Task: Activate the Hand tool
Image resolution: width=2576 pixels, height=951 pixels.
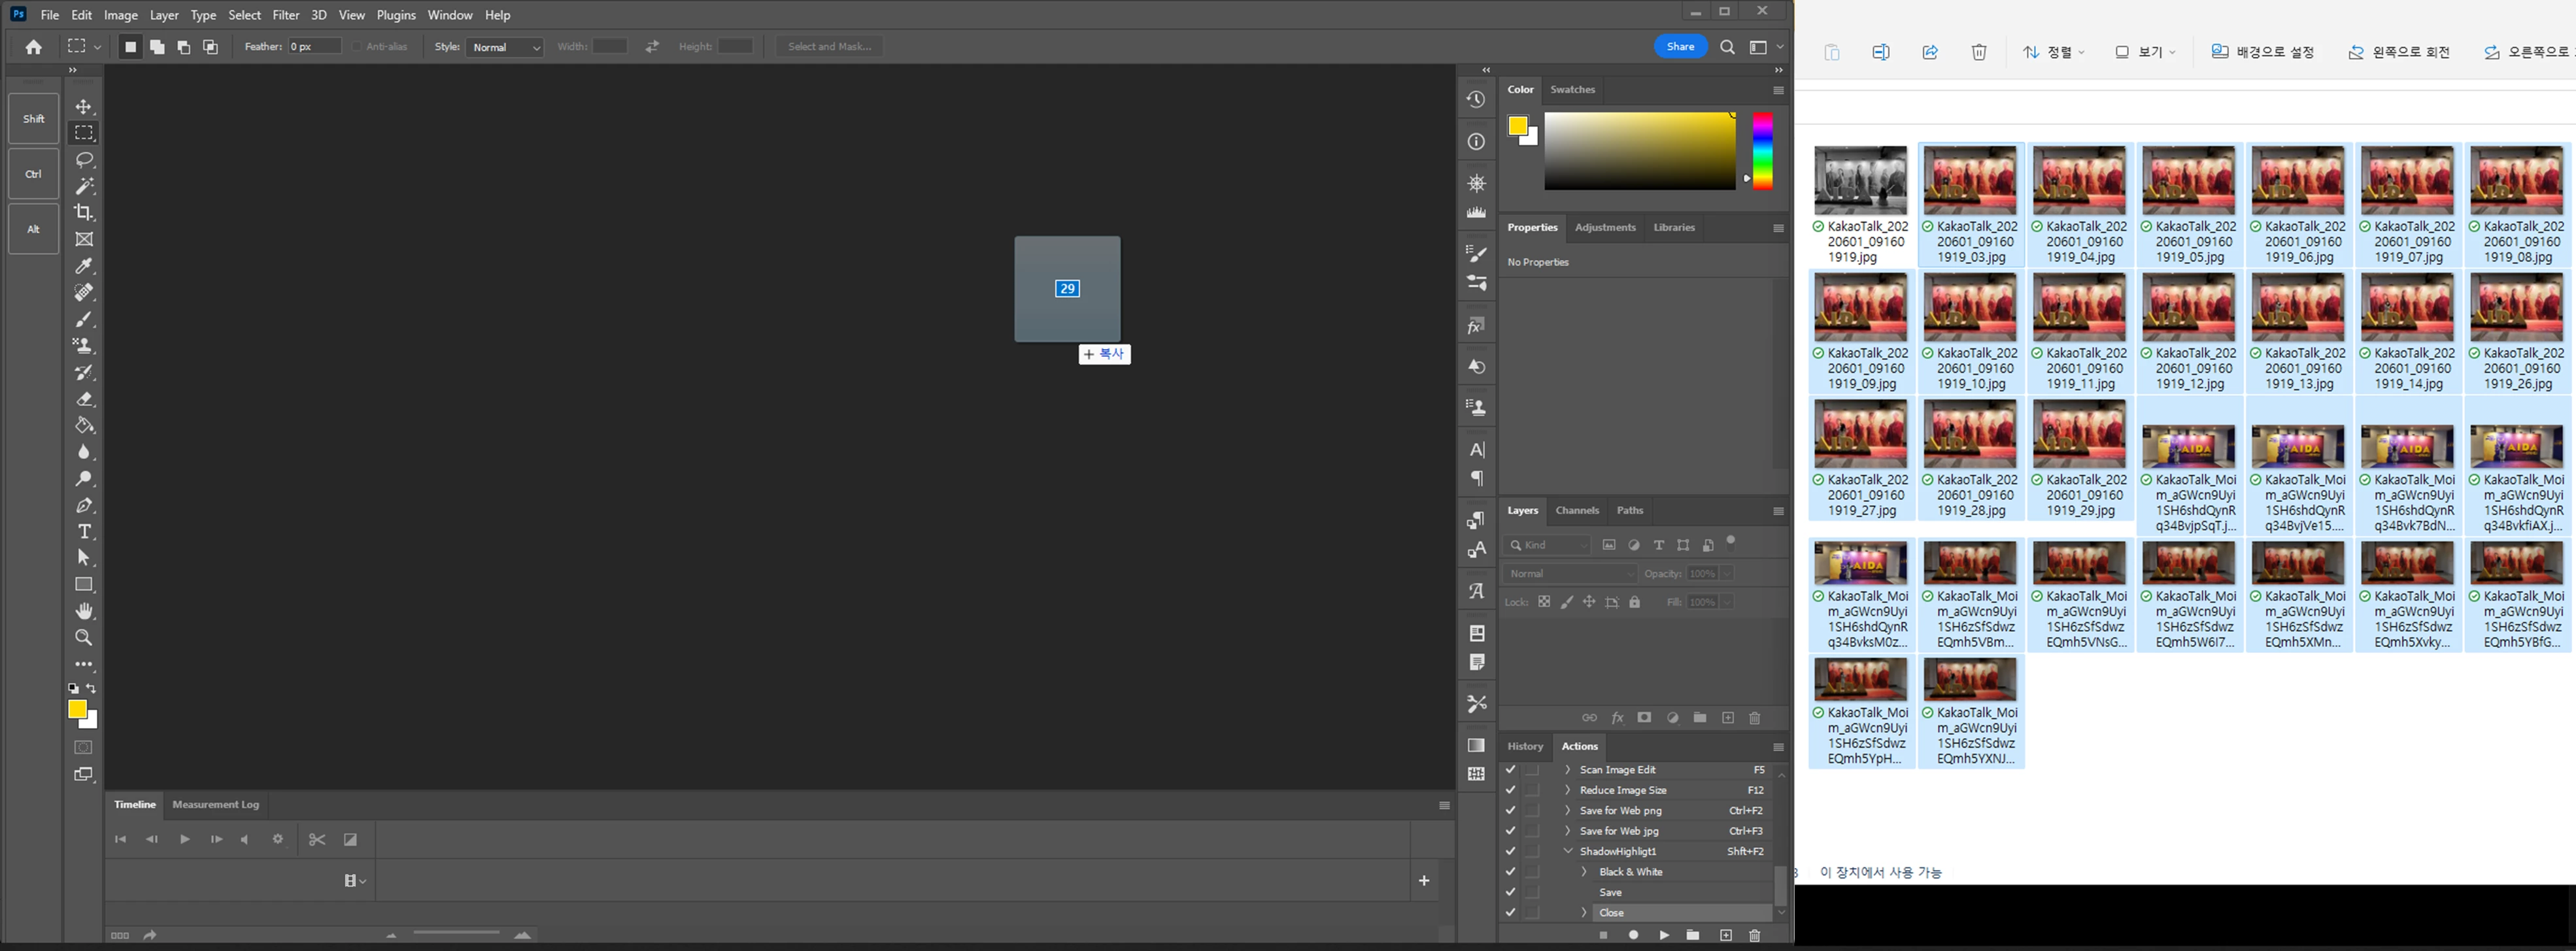Action: (84, 610)
